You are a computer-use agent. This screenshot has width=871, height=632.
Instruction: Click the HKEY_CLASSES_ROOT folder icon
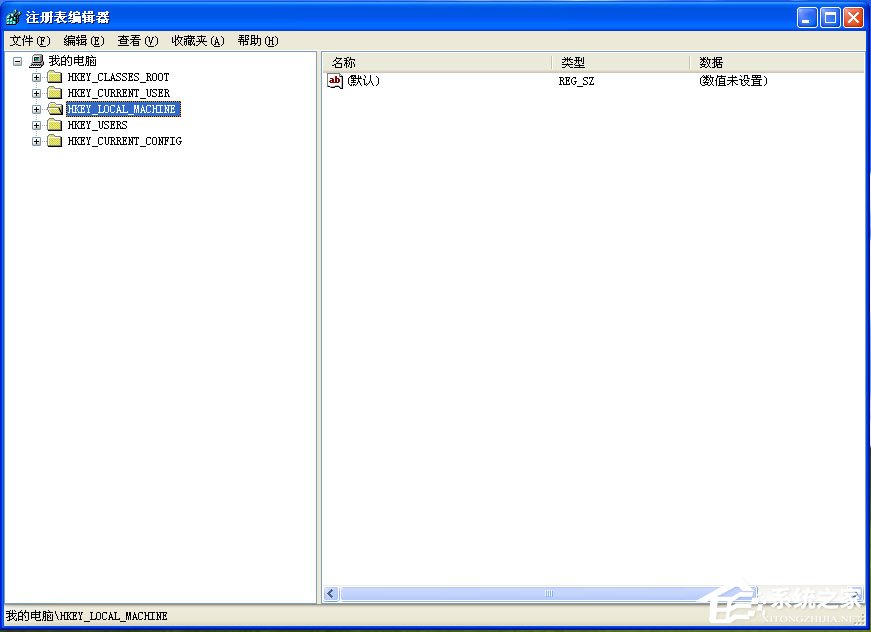point(54,76)
